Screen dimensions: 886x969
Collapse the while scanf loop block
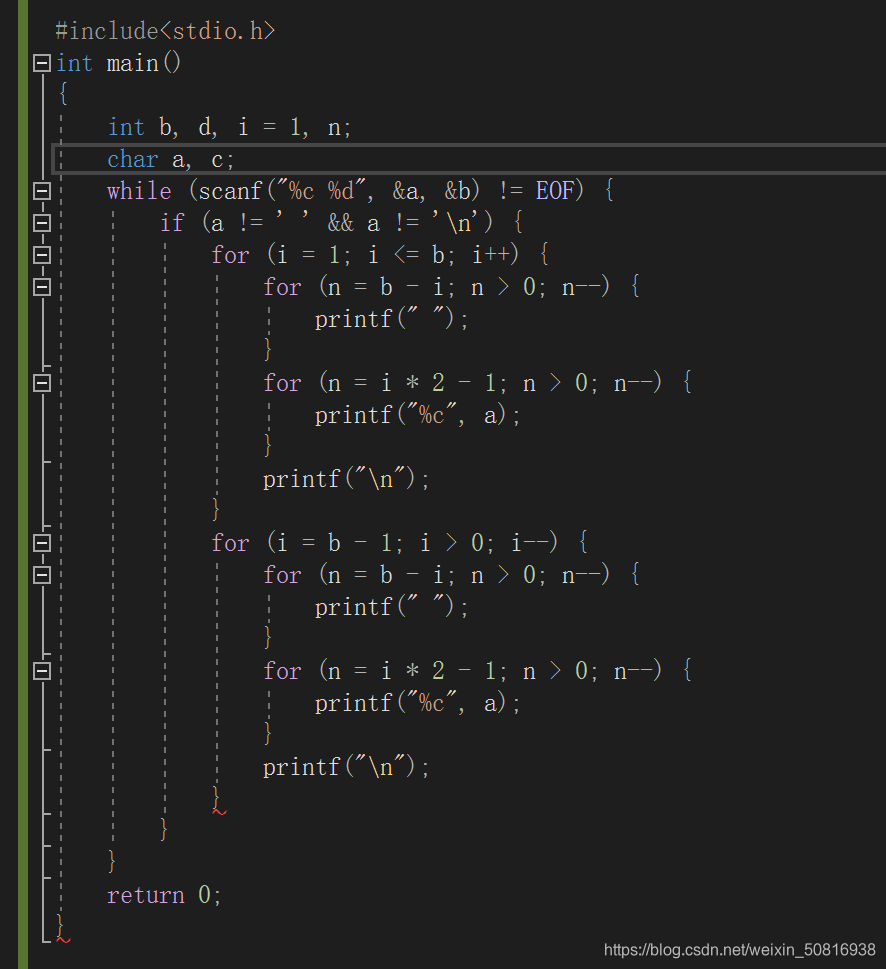tap(41, 191)
